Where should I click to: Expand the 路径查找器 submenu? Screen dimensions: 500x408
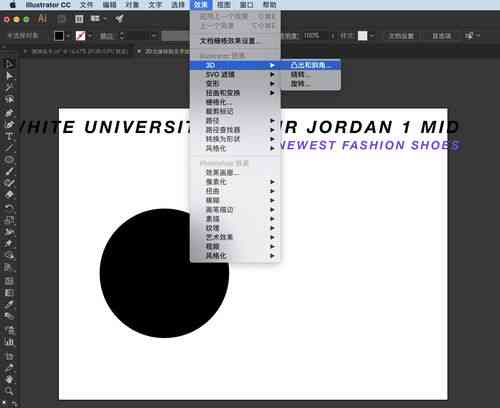235,130
